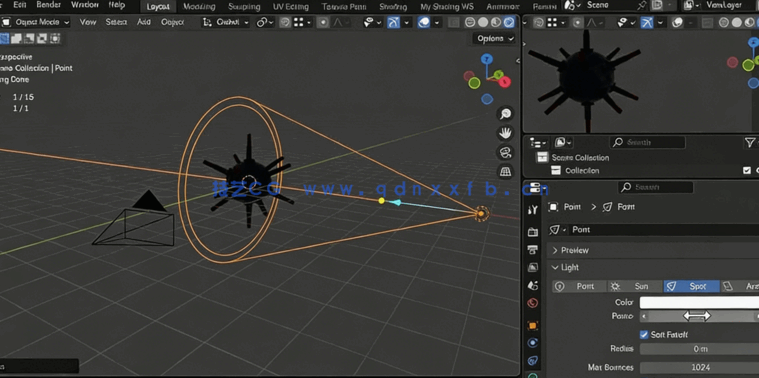Toggle the Soft Falloff checkbox
759x378 pixels.
click(644, 334)
